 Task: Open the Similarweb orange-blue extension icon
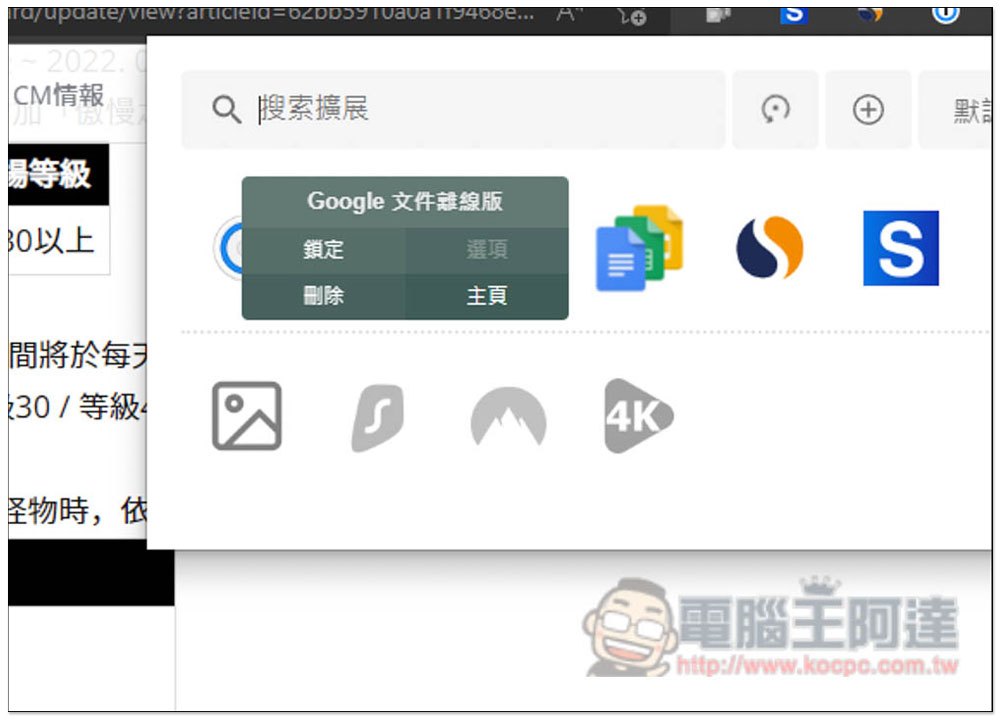(770, 248)
